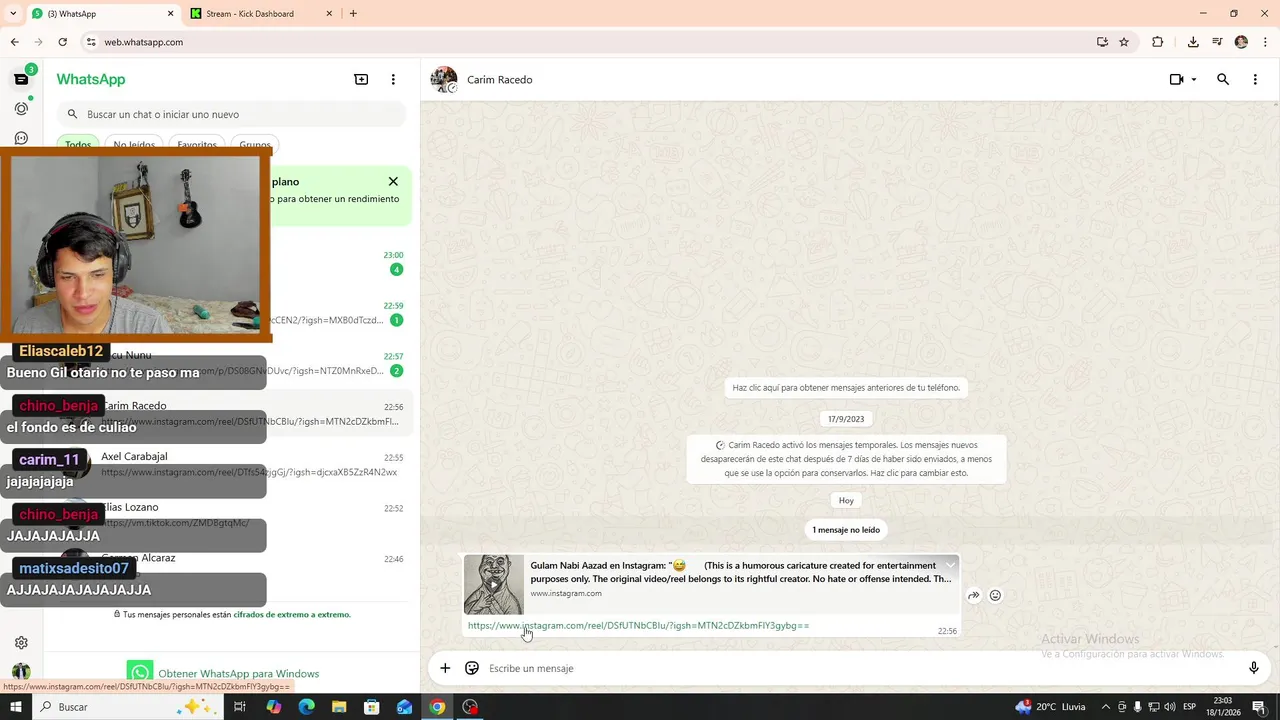Open WhatsApp main menu three dots
Viewport: 1280px width, 720px height.
393,79
